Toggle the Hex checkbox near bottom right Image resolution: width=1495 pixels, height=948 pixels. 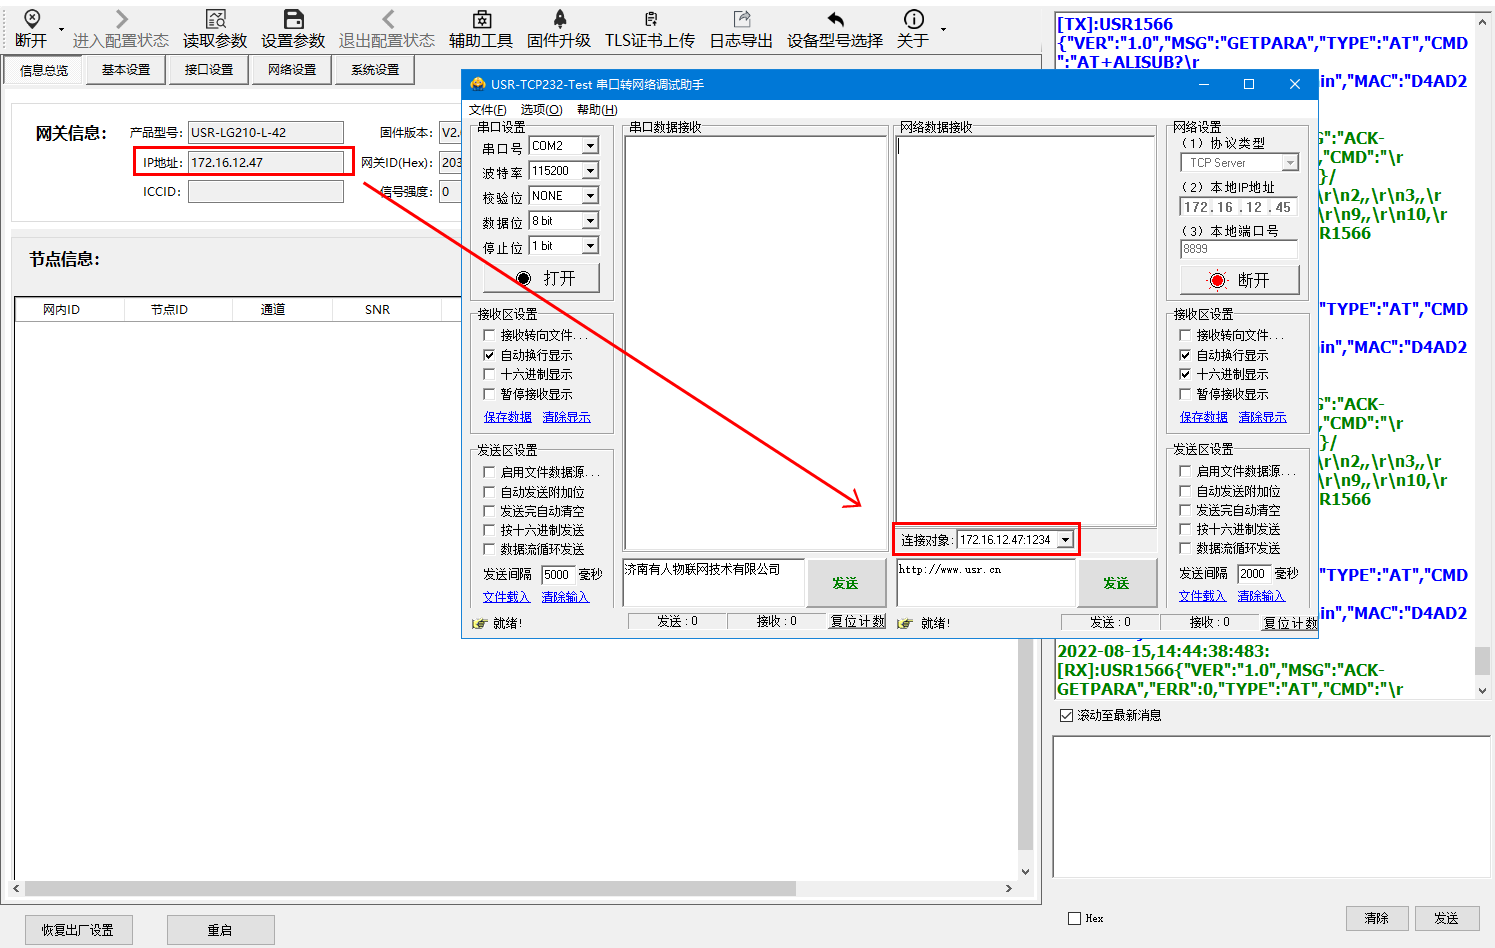[1075, 918]
